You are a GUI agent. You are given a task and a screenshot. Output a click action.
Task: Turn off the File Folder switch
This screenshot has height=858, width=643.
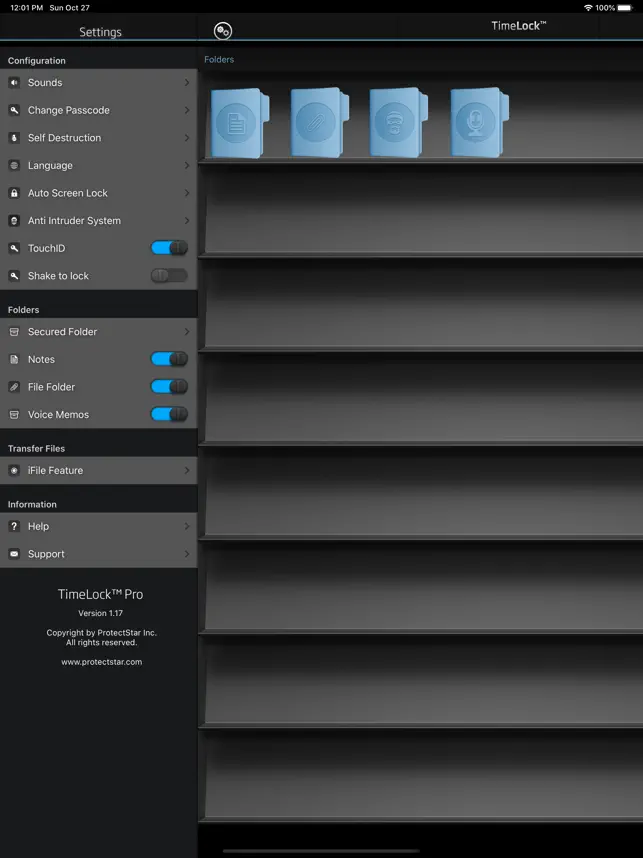pyautogui.click(x=169, y=386)
